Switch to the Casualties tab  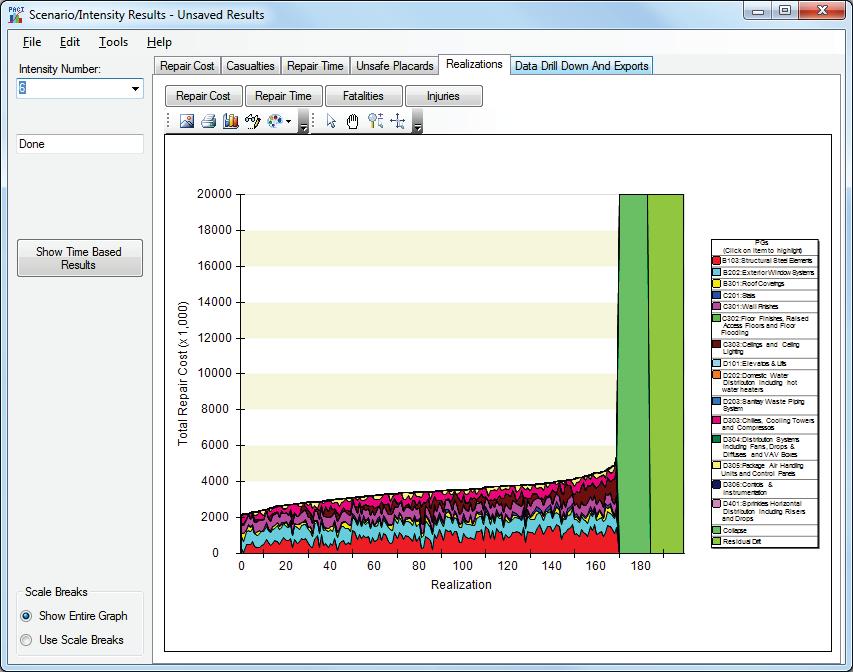point(250,66)
